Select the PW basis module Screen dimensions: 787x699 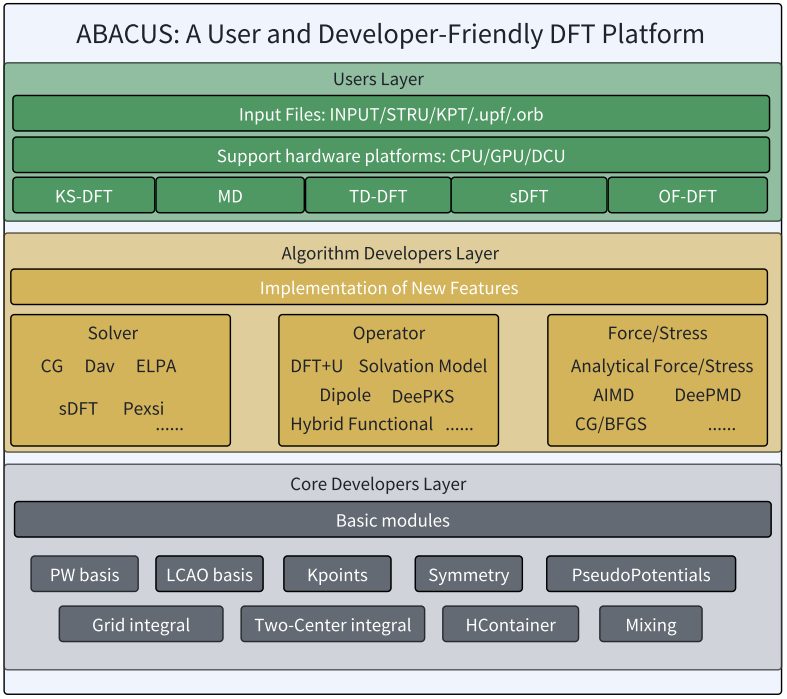tap(84, 574)
